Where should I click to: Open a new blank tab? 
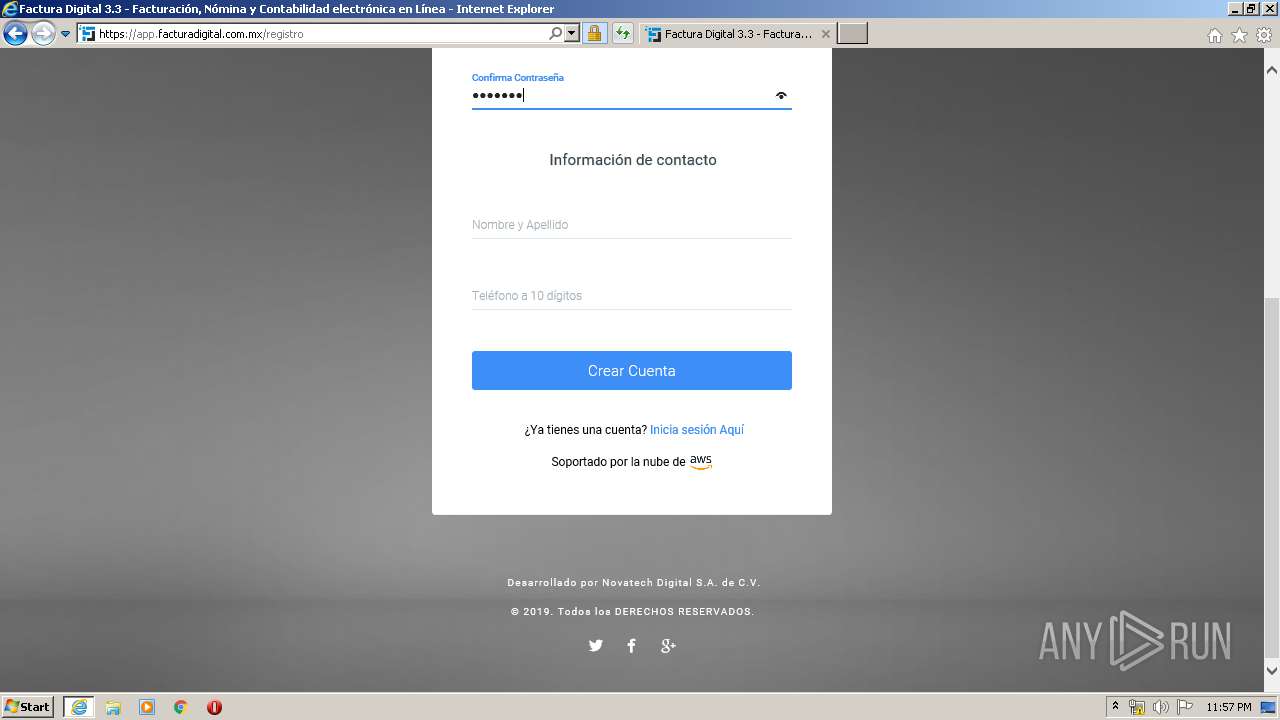point(852,34)
